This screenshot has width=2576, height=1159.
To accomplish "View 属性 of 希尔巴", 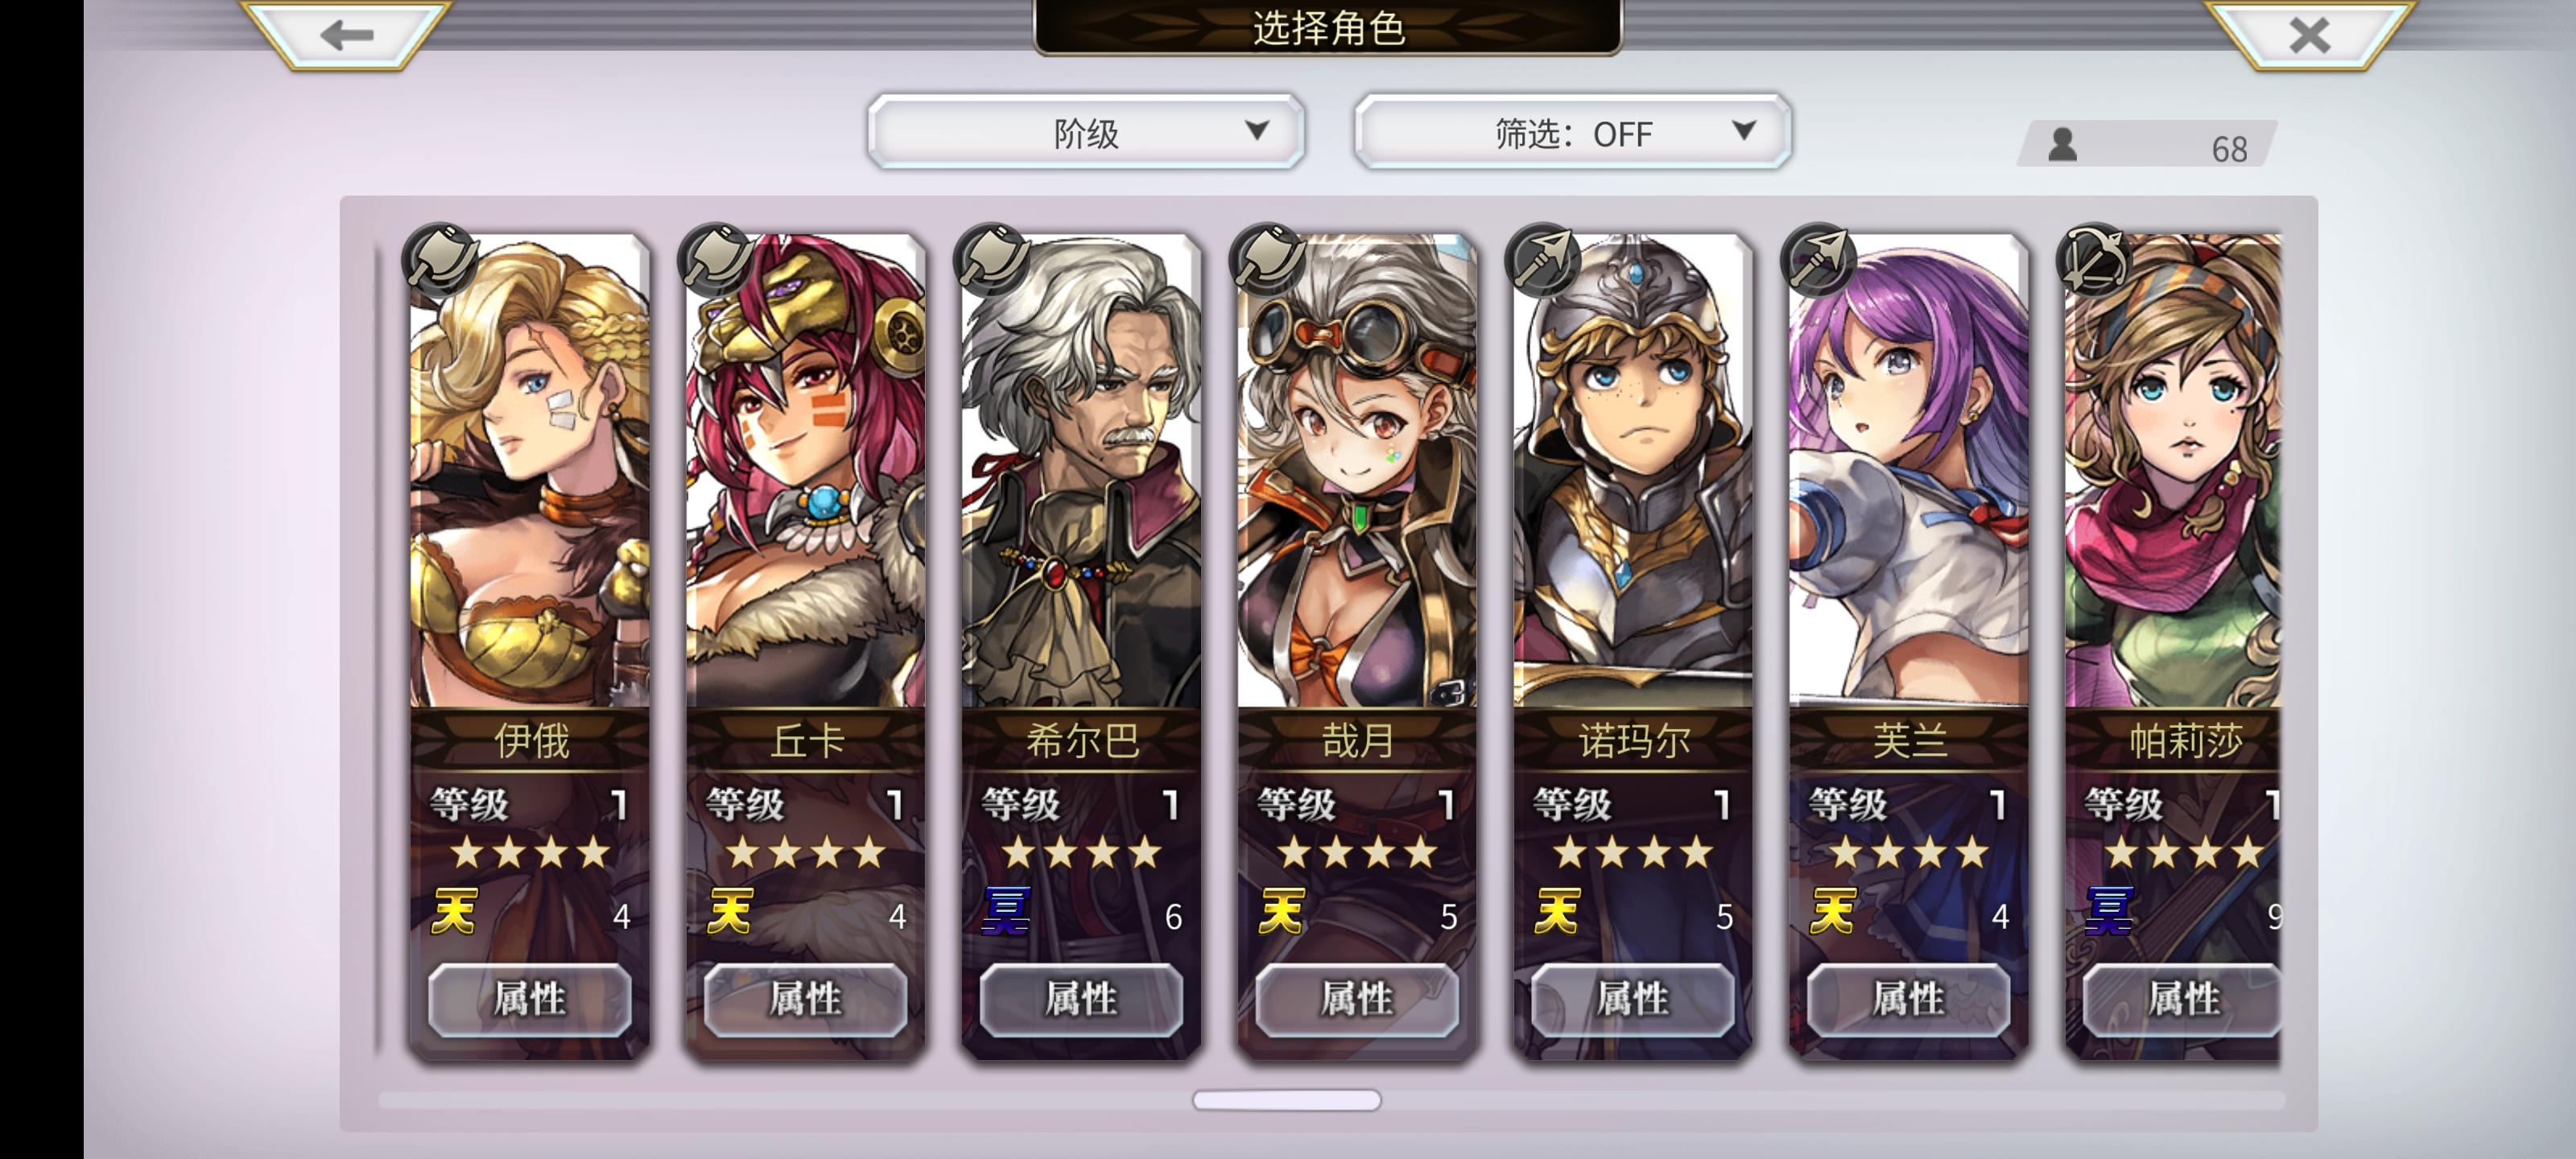I will pyautogui.click(x=1081, y=999).
